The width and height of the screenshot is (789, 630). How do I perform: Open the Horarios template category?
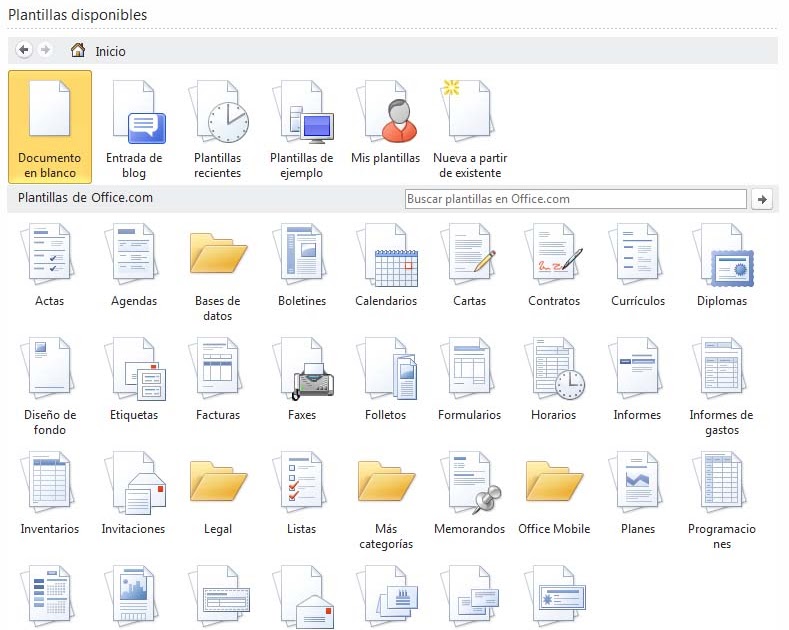pyautogui.click(x=554, y=378)
